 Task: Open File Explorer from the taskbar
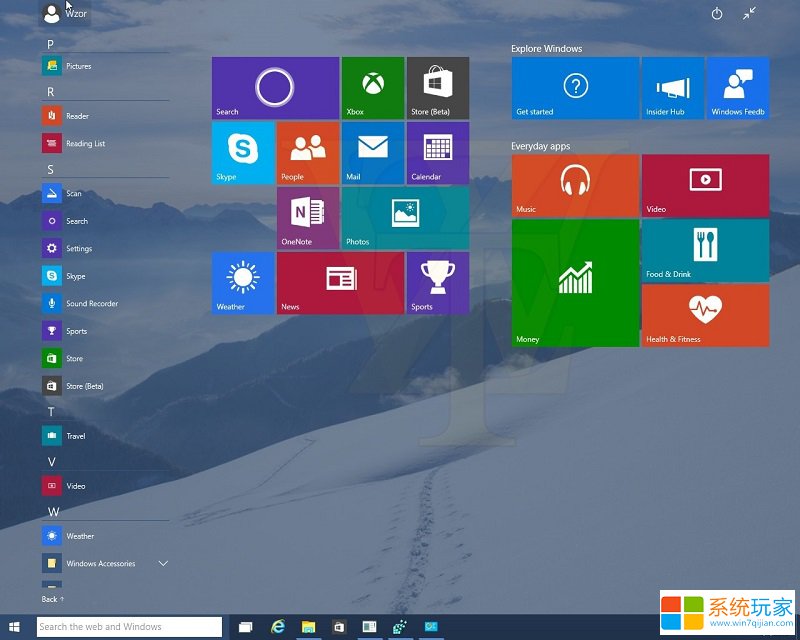pos(308,627)
